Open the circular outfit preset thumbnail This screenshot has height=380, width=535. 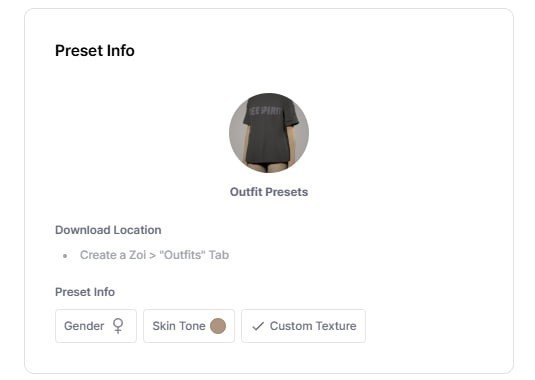pos(269,133)
